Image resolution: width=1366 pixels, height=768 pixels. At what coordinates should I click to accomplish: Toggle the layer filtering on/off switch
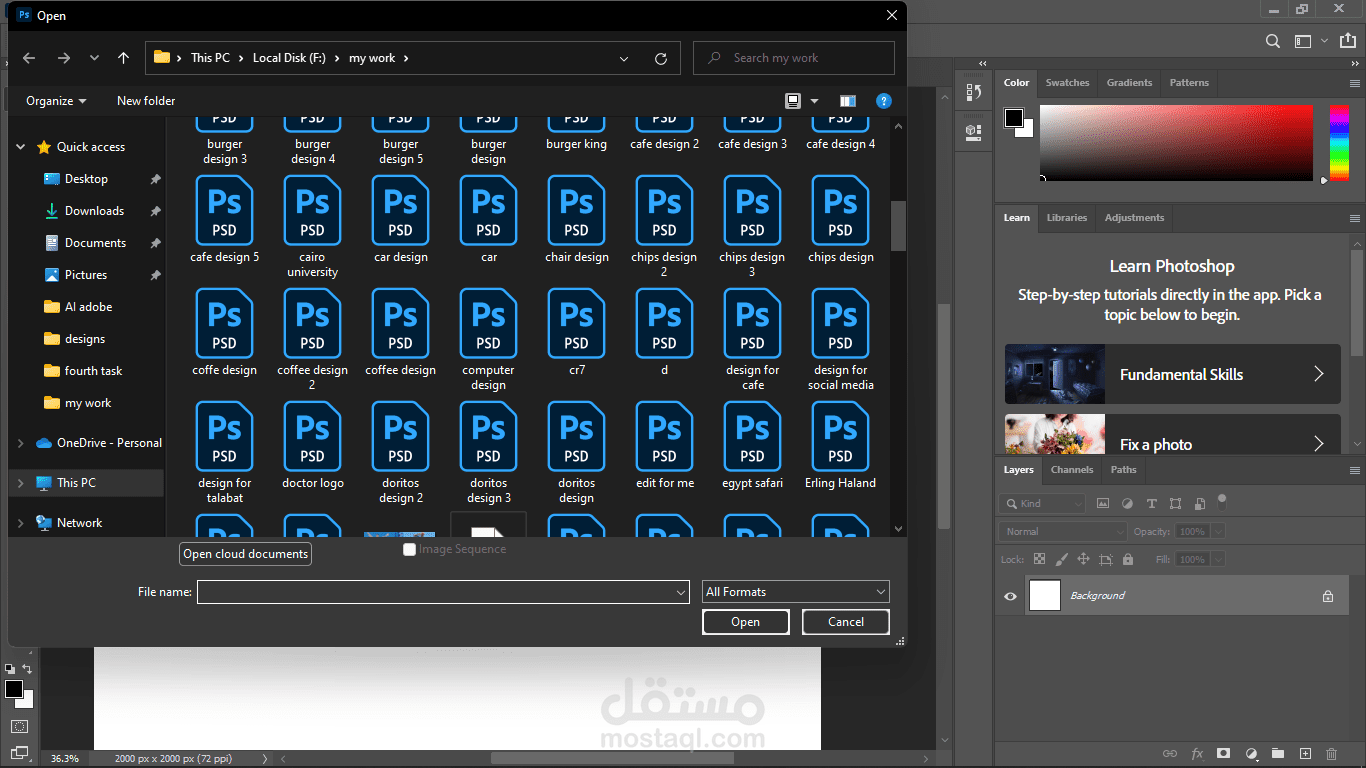click(1221, 502)
